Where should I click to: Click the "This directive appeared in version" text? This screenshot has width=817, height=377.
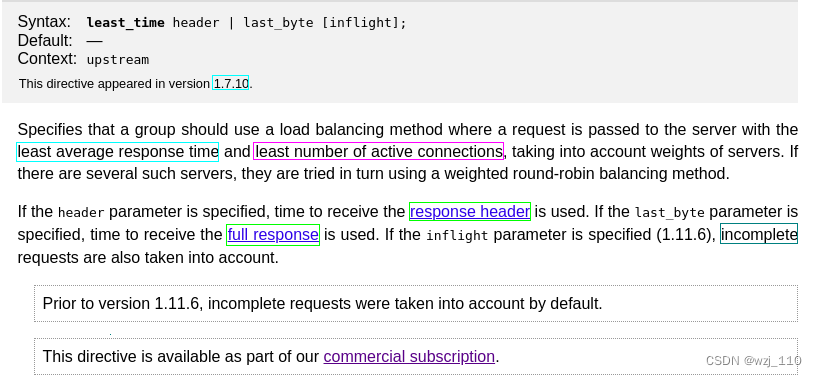point(114,83)
